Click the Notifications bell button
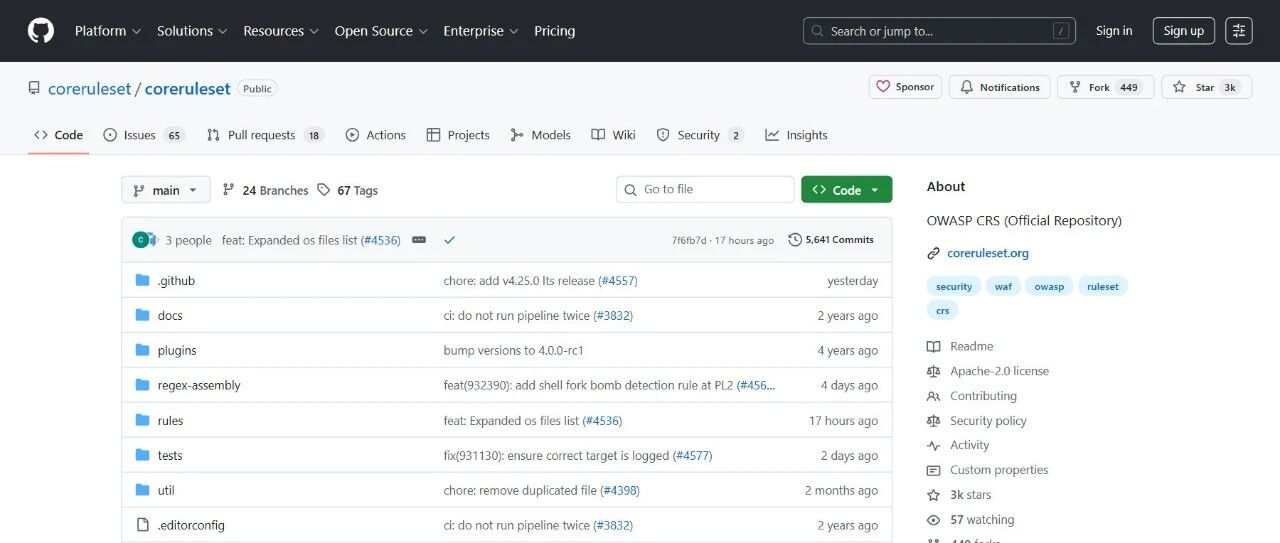This screenshot has height=543, width=1280. pyautogui.click(x=1000, y=87)
